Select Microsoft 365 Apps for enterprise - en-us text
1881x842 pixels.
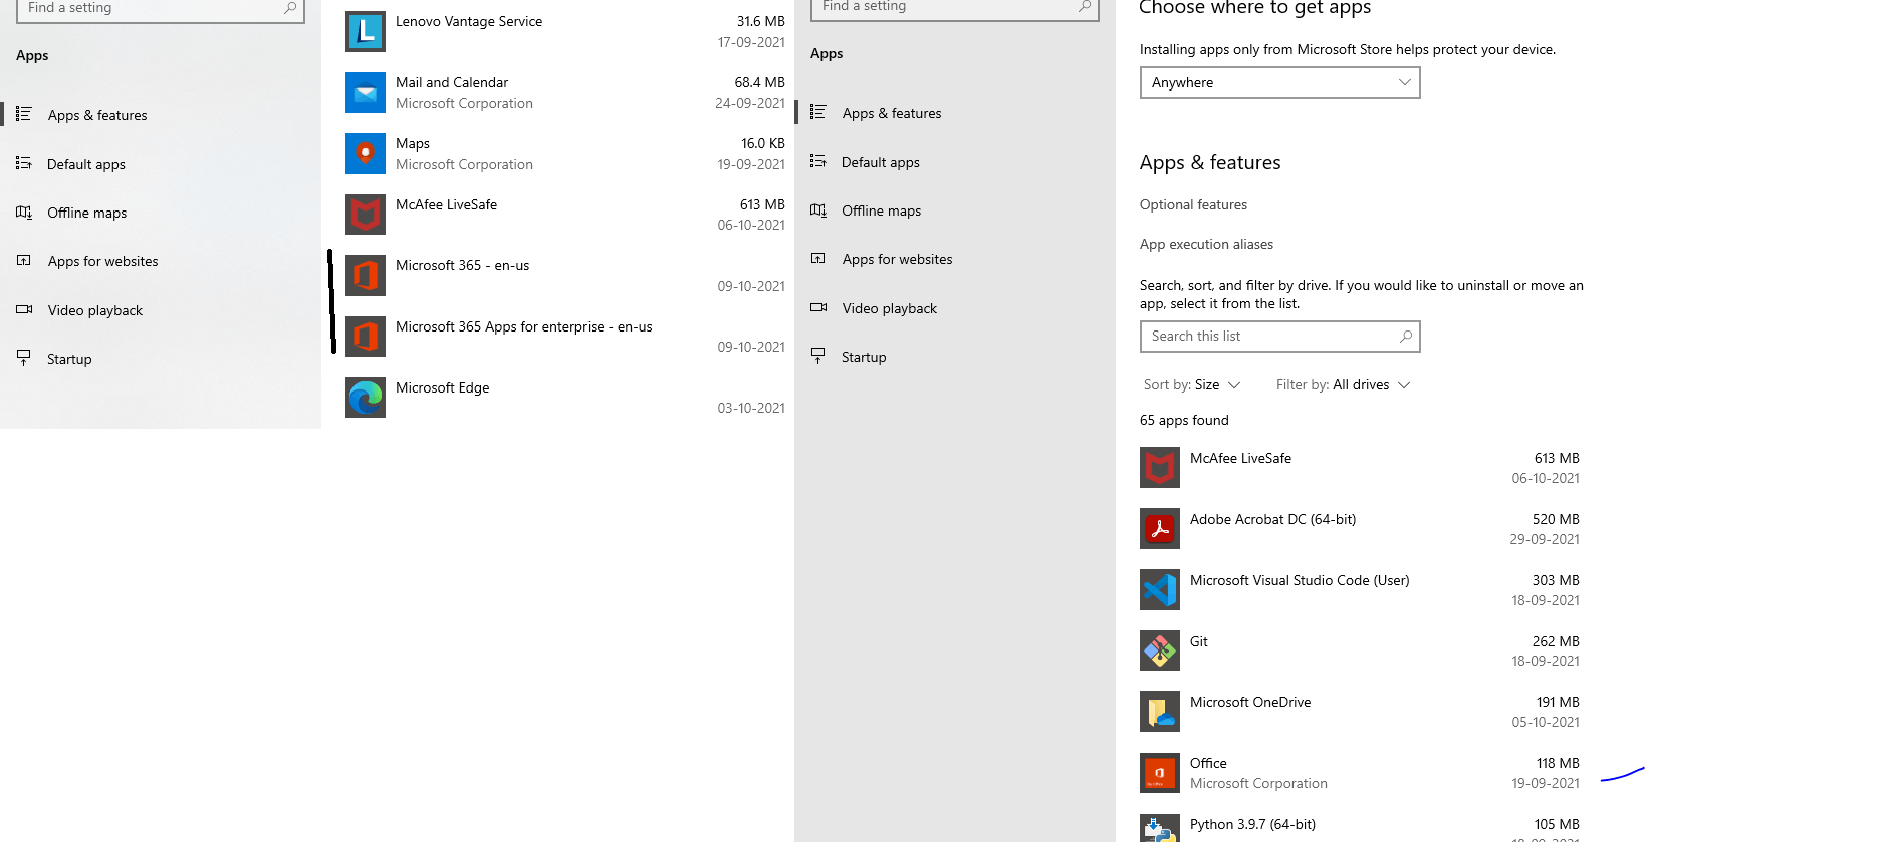(x=524, y=327)
